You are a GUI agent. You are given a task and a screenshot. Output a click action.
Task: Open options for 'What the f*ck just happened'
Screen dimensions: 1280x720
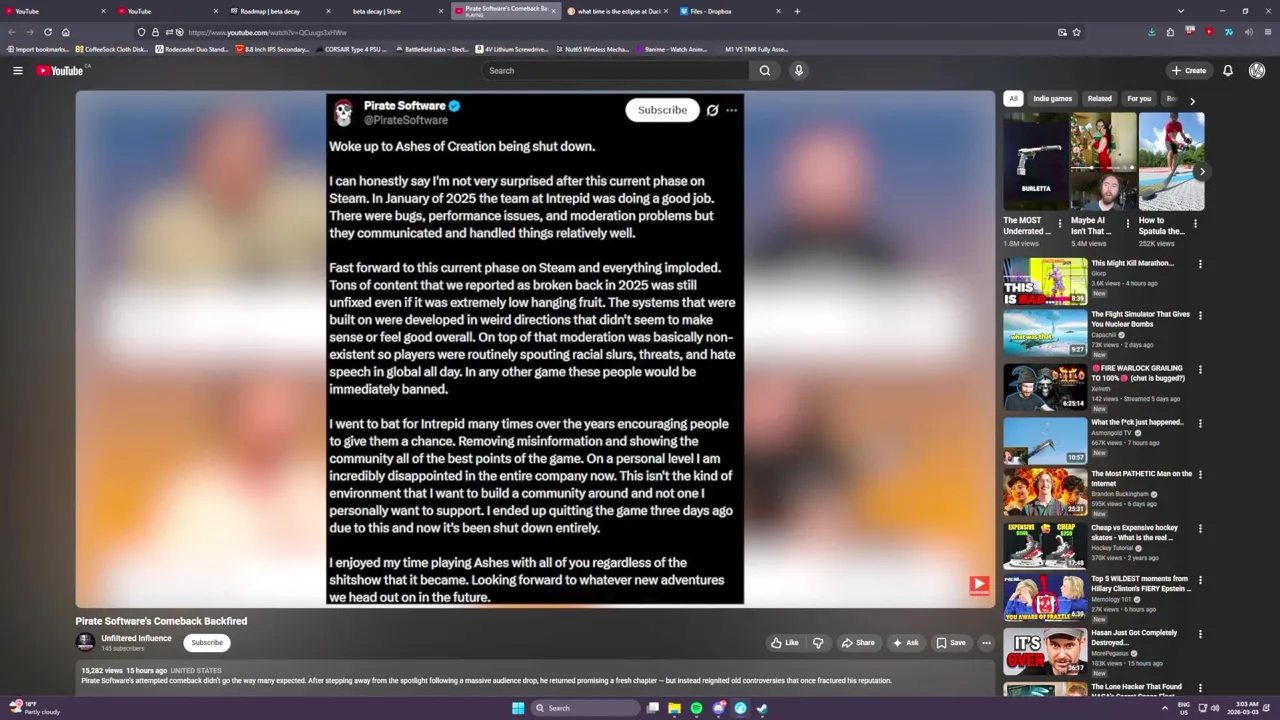click(x=1200, y=423)
